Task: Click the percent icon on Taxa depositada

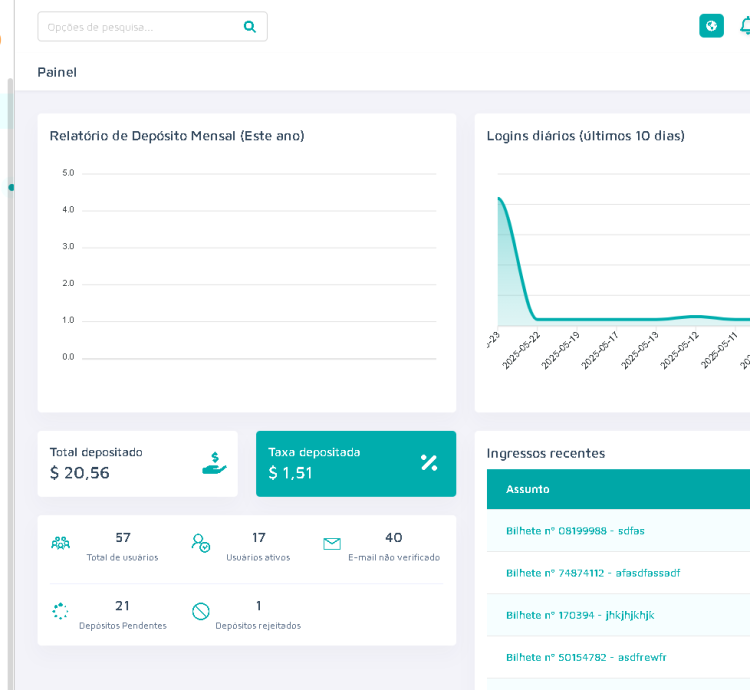Action: [429, 462]
